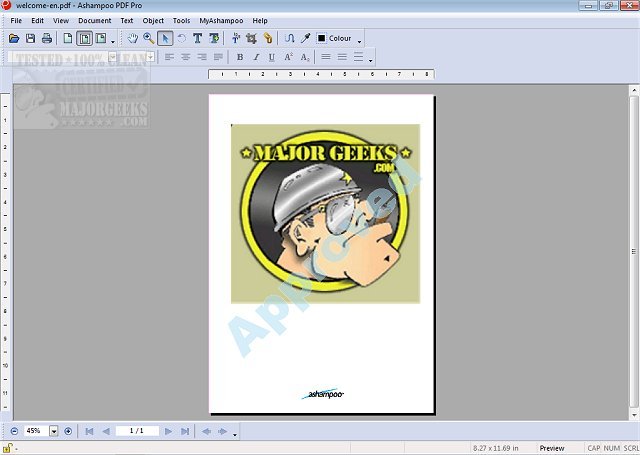Open the Text menu
640x455 pixels.
coord(127,21)
